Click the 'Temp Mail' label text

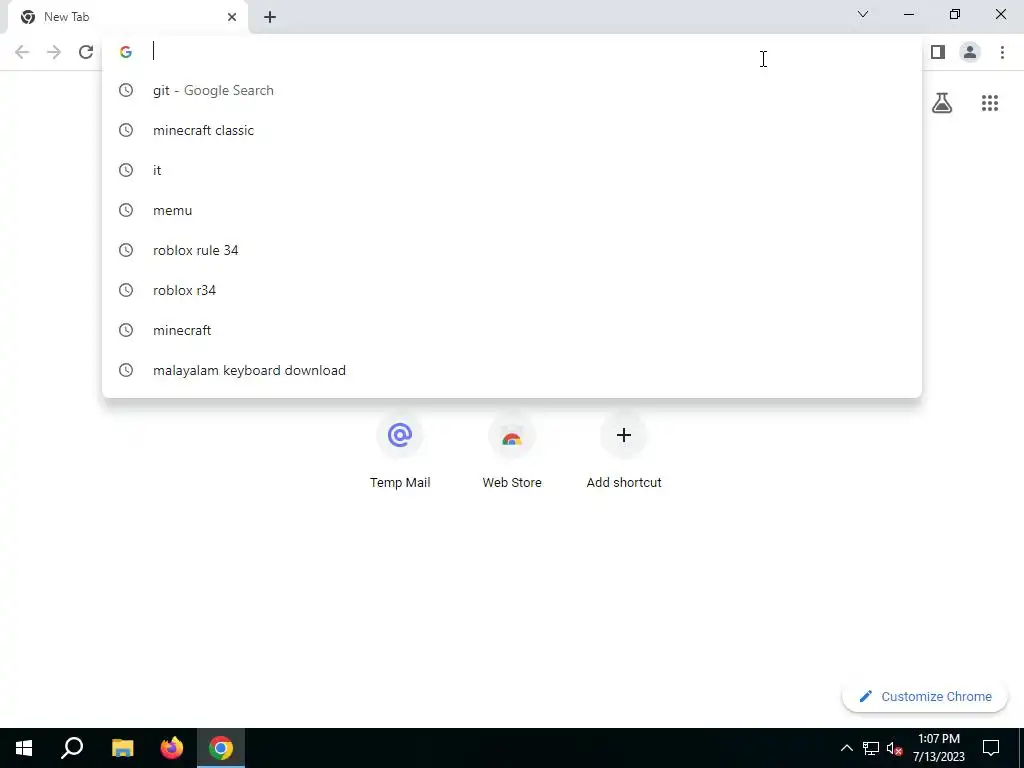[x=400, y=483]
